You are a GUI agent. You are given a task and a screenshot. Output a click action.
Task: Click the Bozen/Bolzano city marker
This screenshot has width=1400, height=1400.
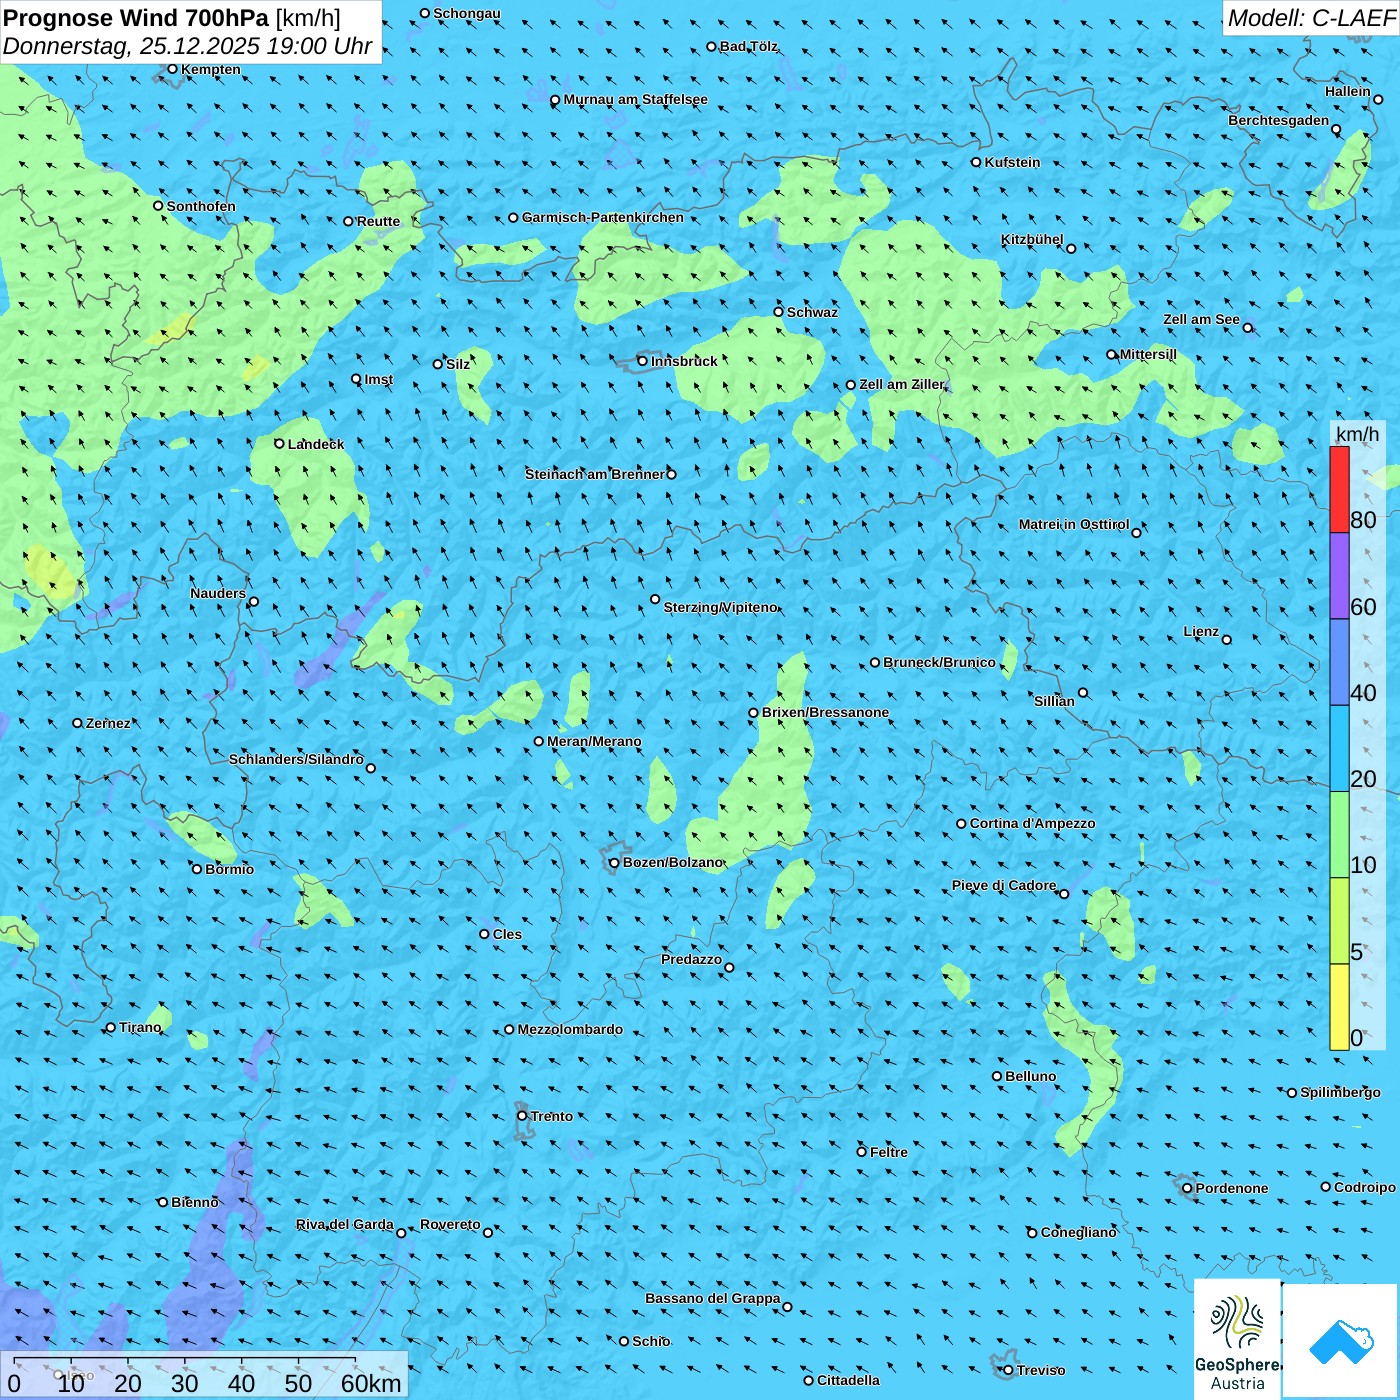tap(614, 863)
